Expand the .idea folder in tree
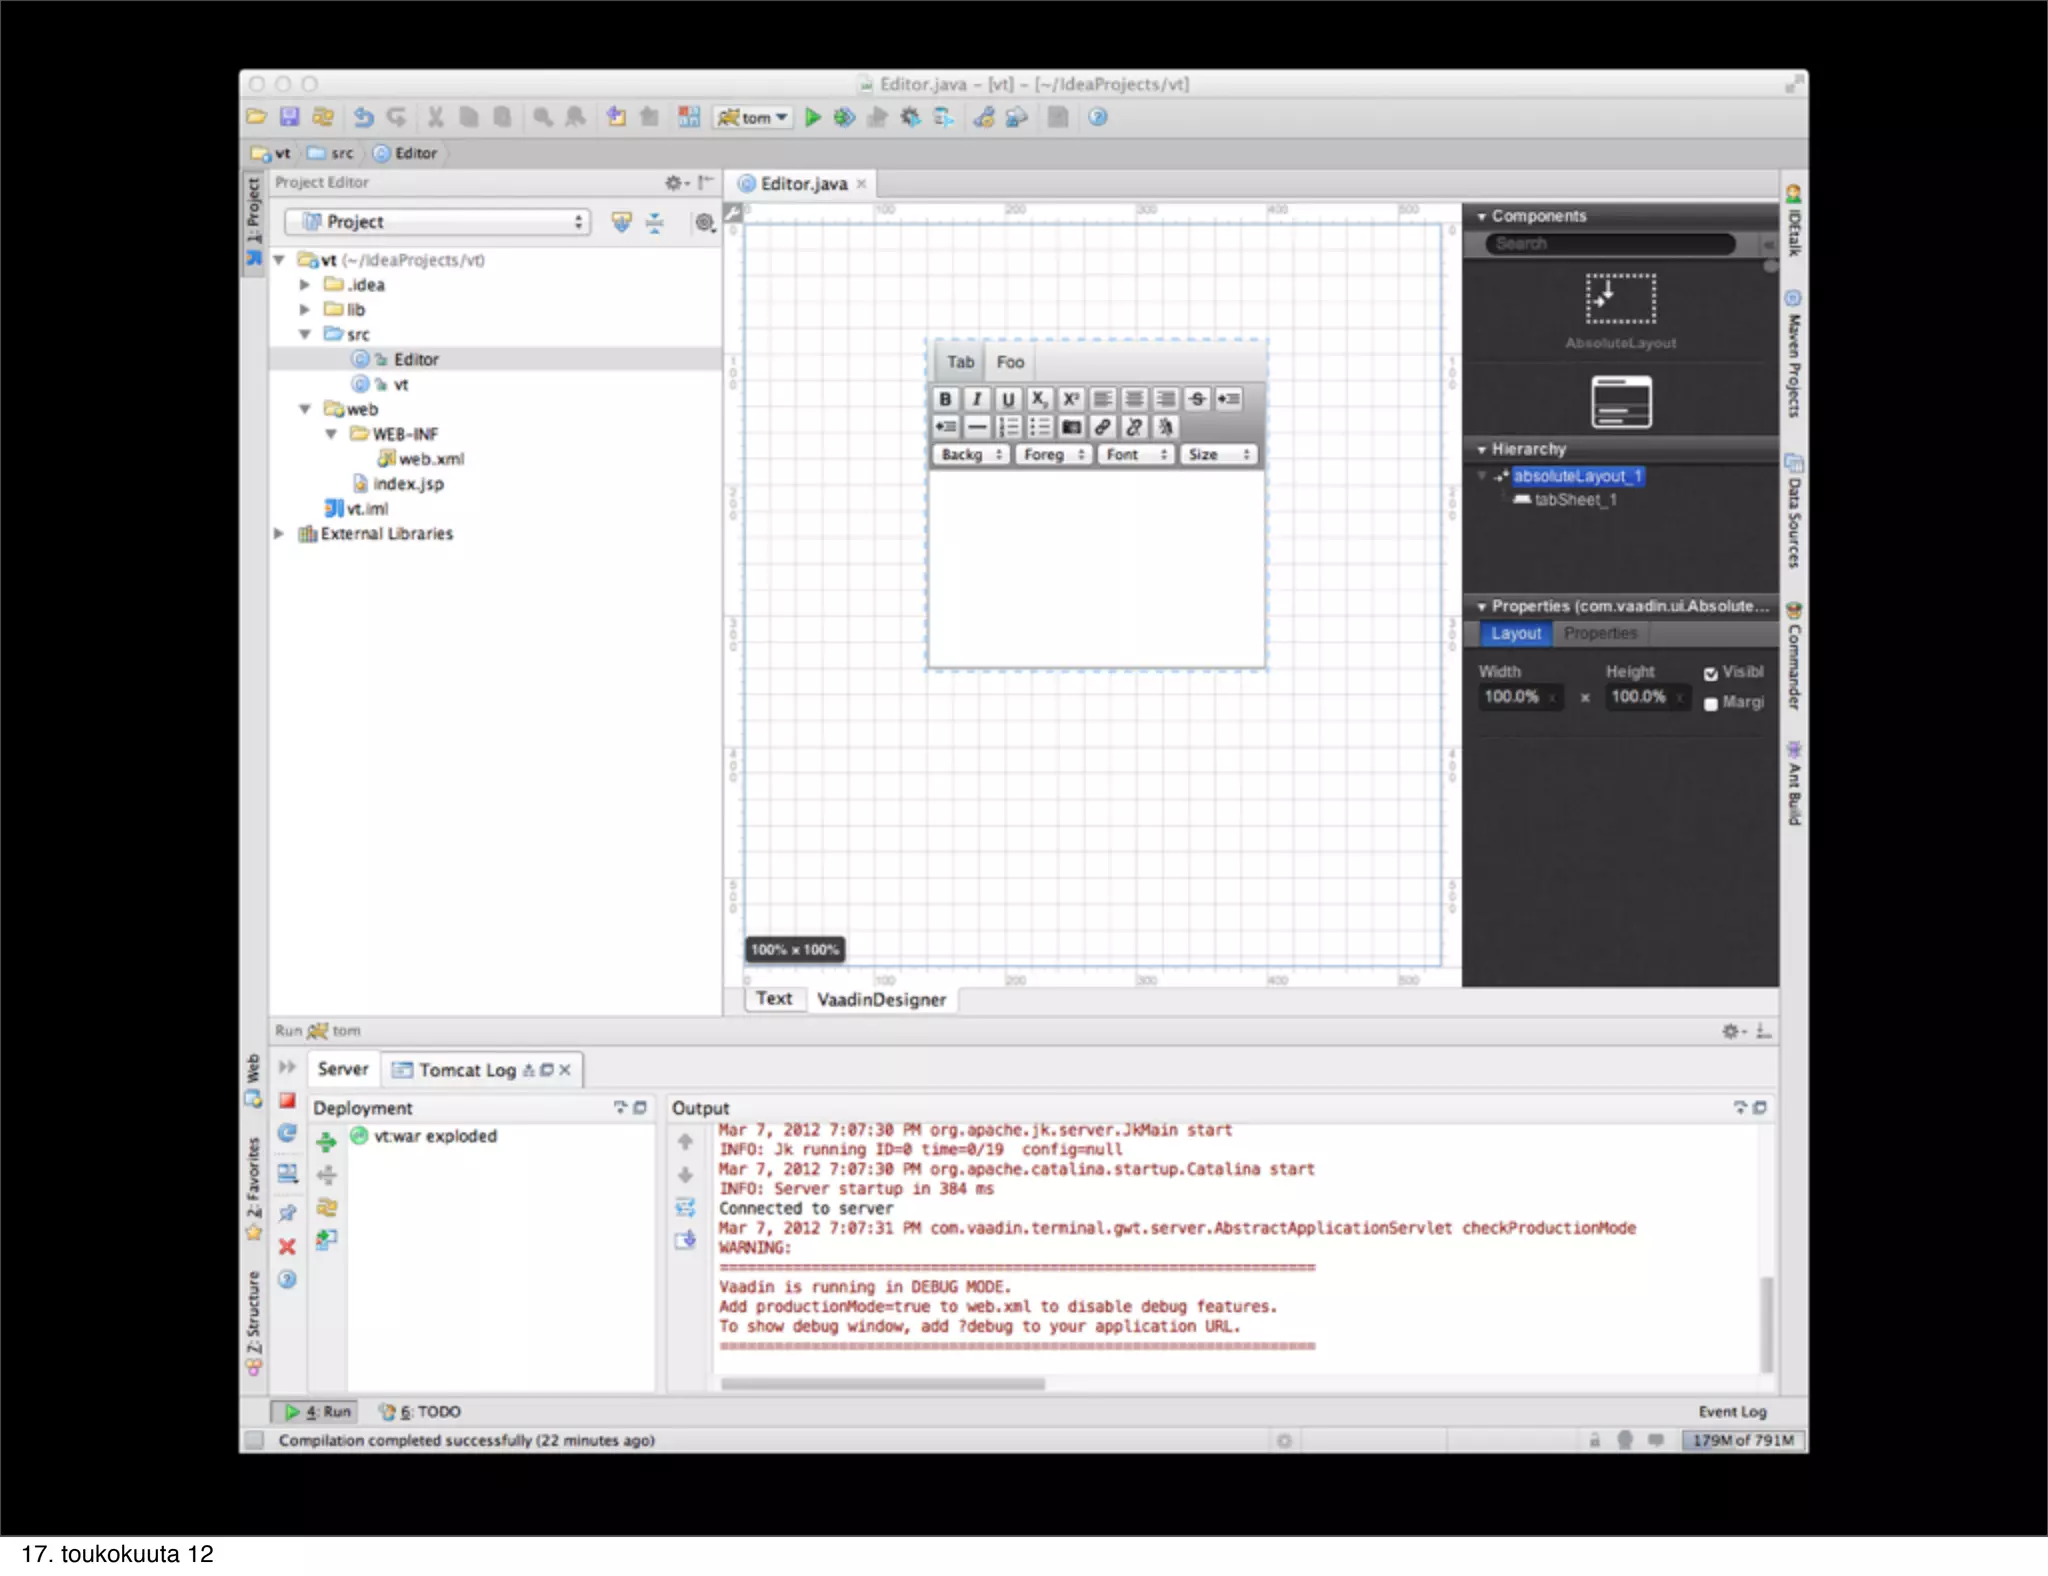 point(305,285)
